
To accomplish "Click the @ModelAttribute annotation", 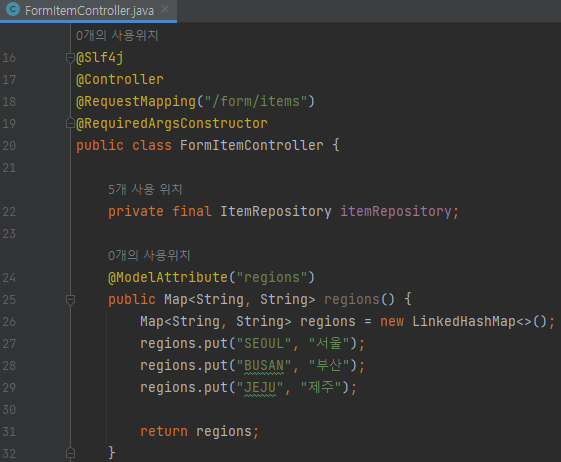I will pos(168,277).
